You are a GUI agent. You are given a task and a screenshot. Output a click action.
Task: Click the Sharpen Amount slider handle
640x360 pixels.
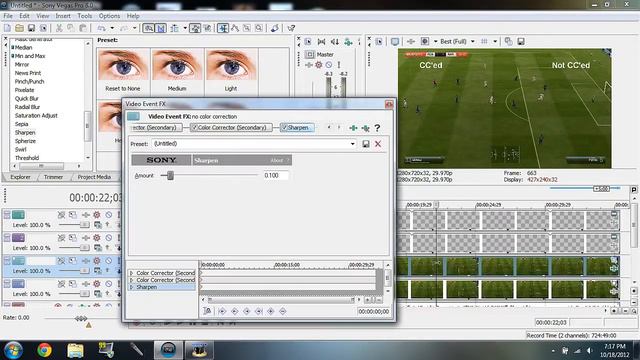click(x=170, y=176)
